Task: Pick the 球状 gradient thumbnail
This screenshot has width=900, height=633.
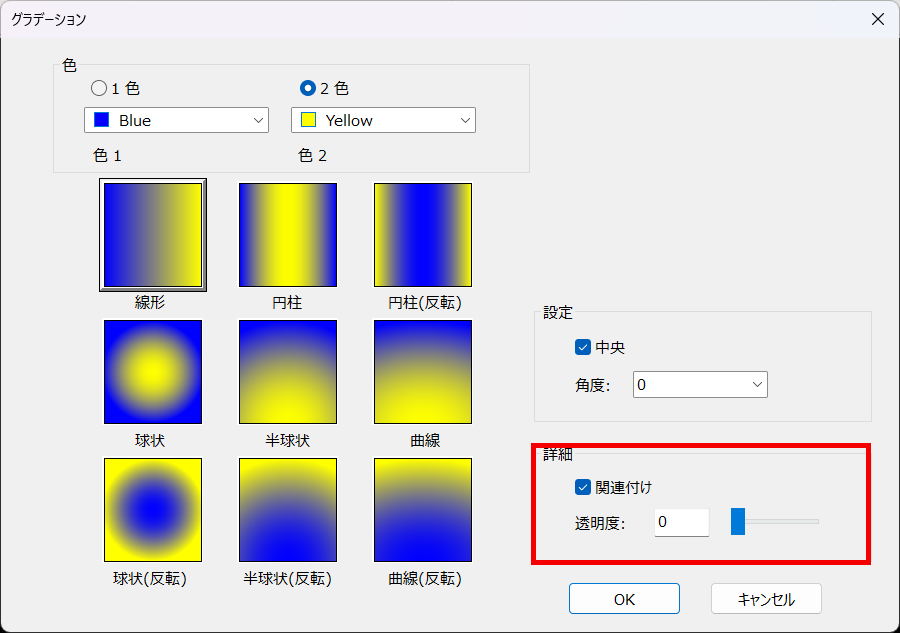Action: click(x=153, y=372)
